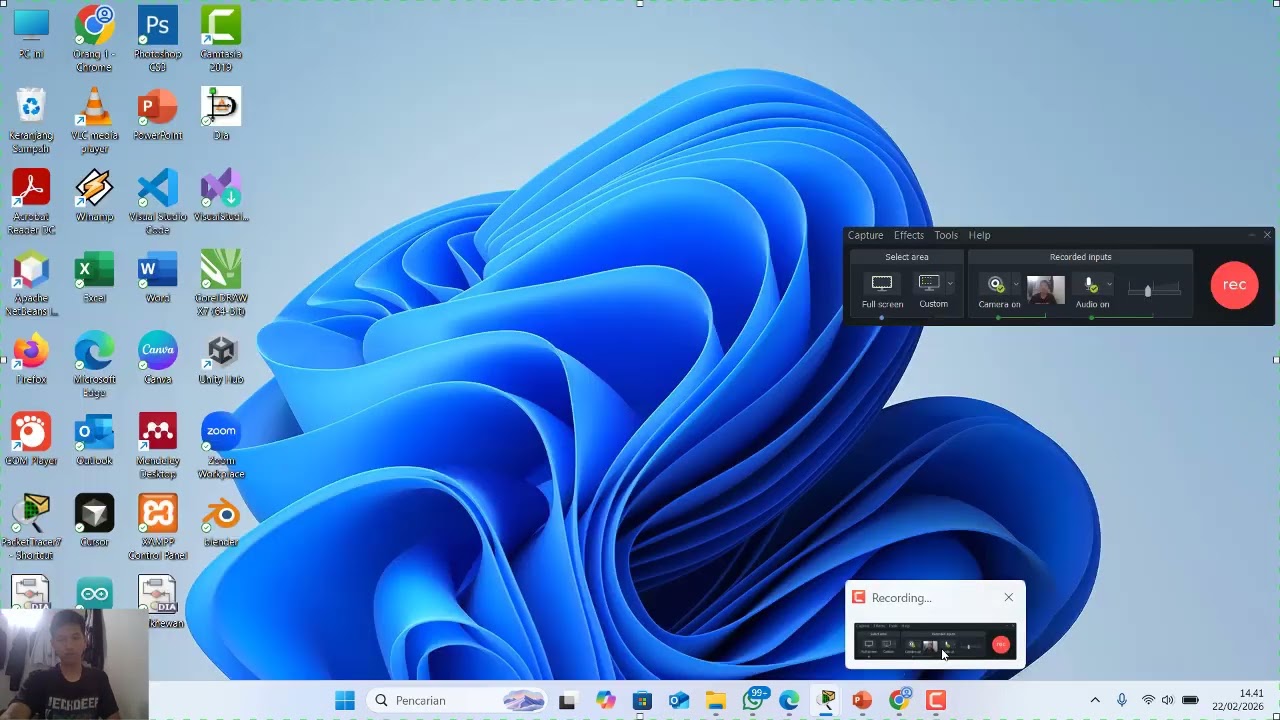
Task: Open Task View from the taskbar
Action: (x=567, y=700)
